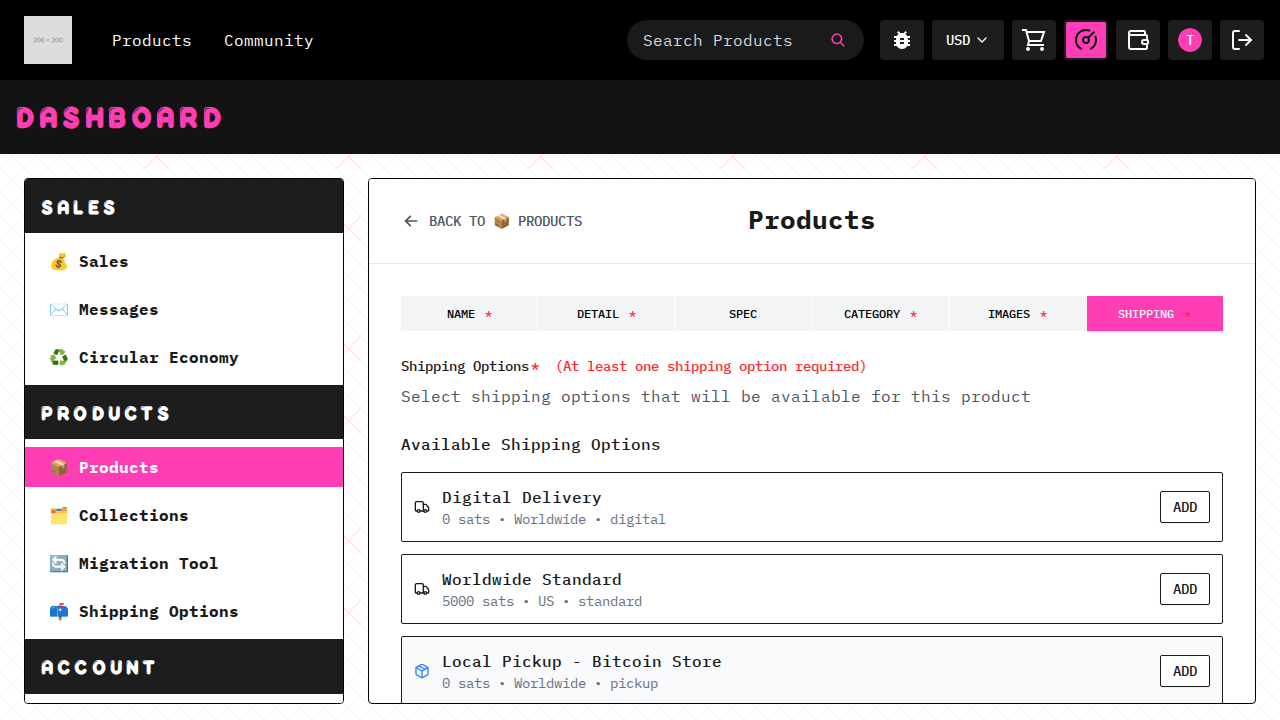This screenshot has width=1280, height=720.
Task: Open Migration Tool in the sidebar
Action: tap(184, 563)
